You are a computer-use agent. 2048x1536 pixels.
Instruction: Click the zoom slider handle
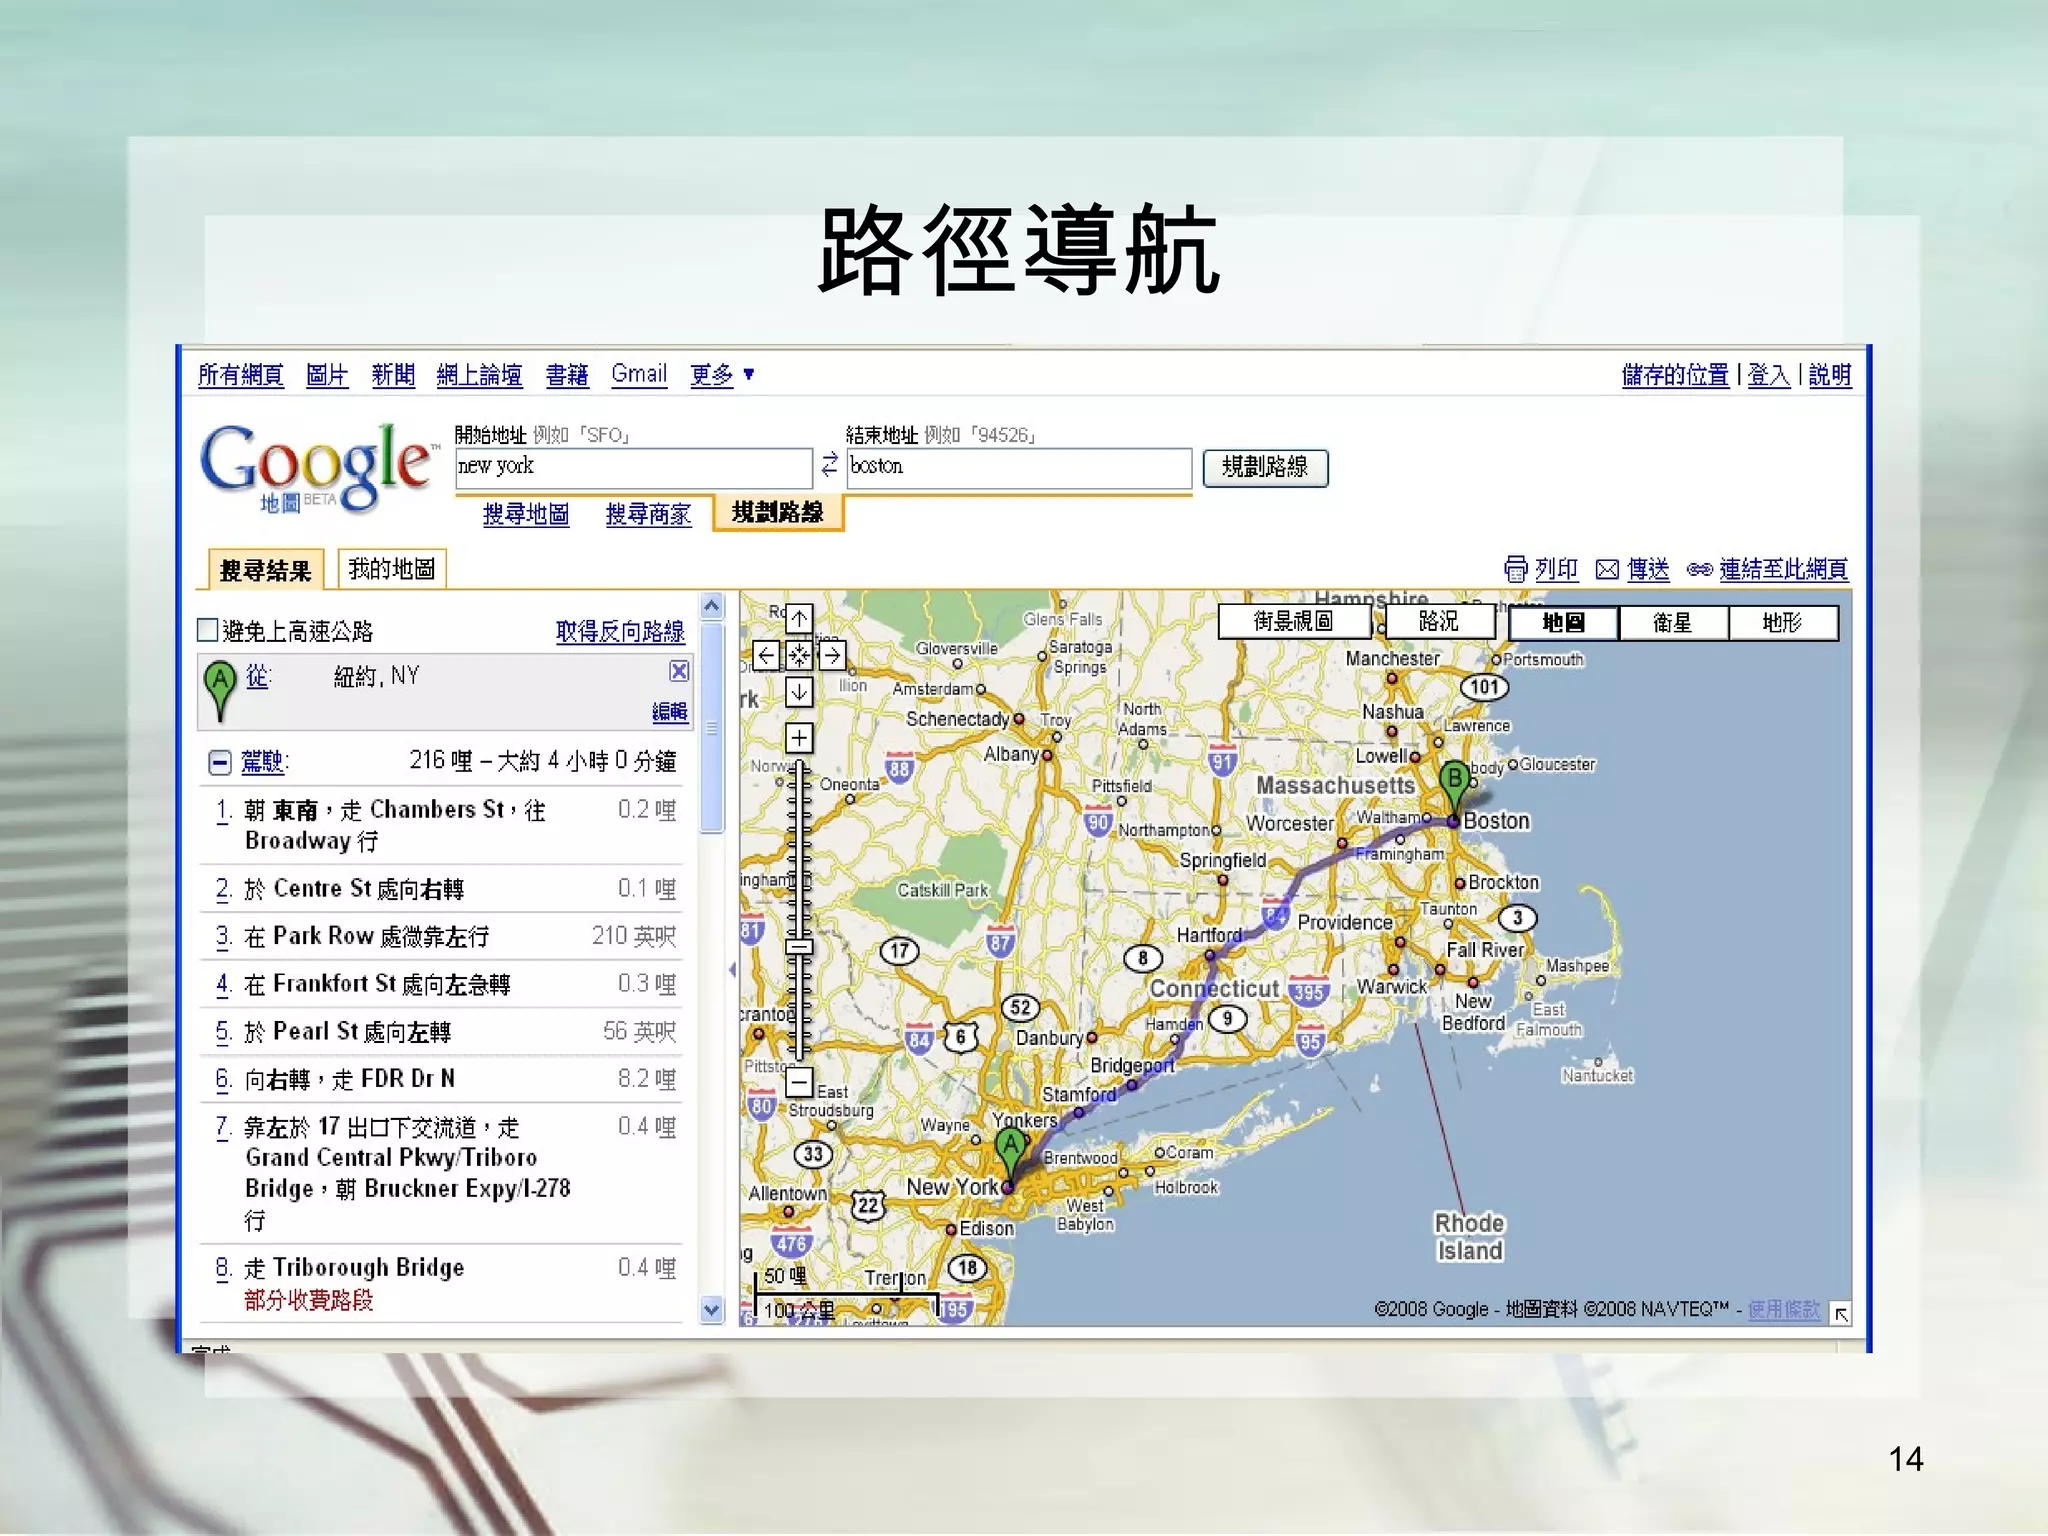point(798,946)
